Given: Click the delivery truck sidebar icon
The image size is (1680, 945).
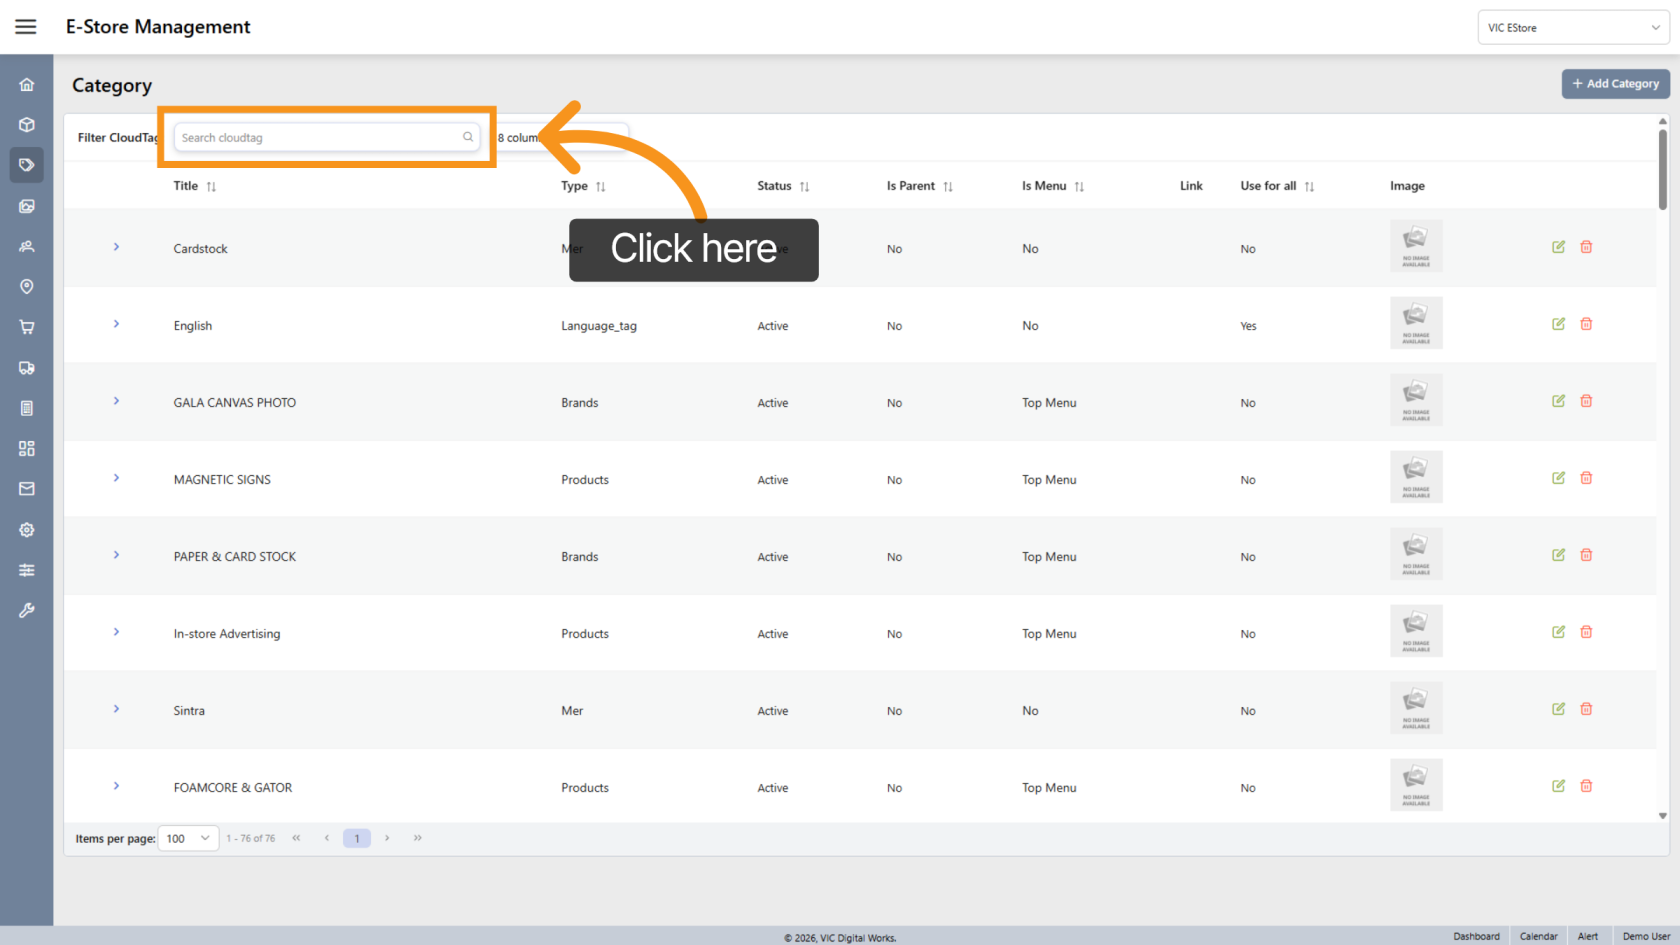Looking at the screenshot, I should (x=27, y=368).
